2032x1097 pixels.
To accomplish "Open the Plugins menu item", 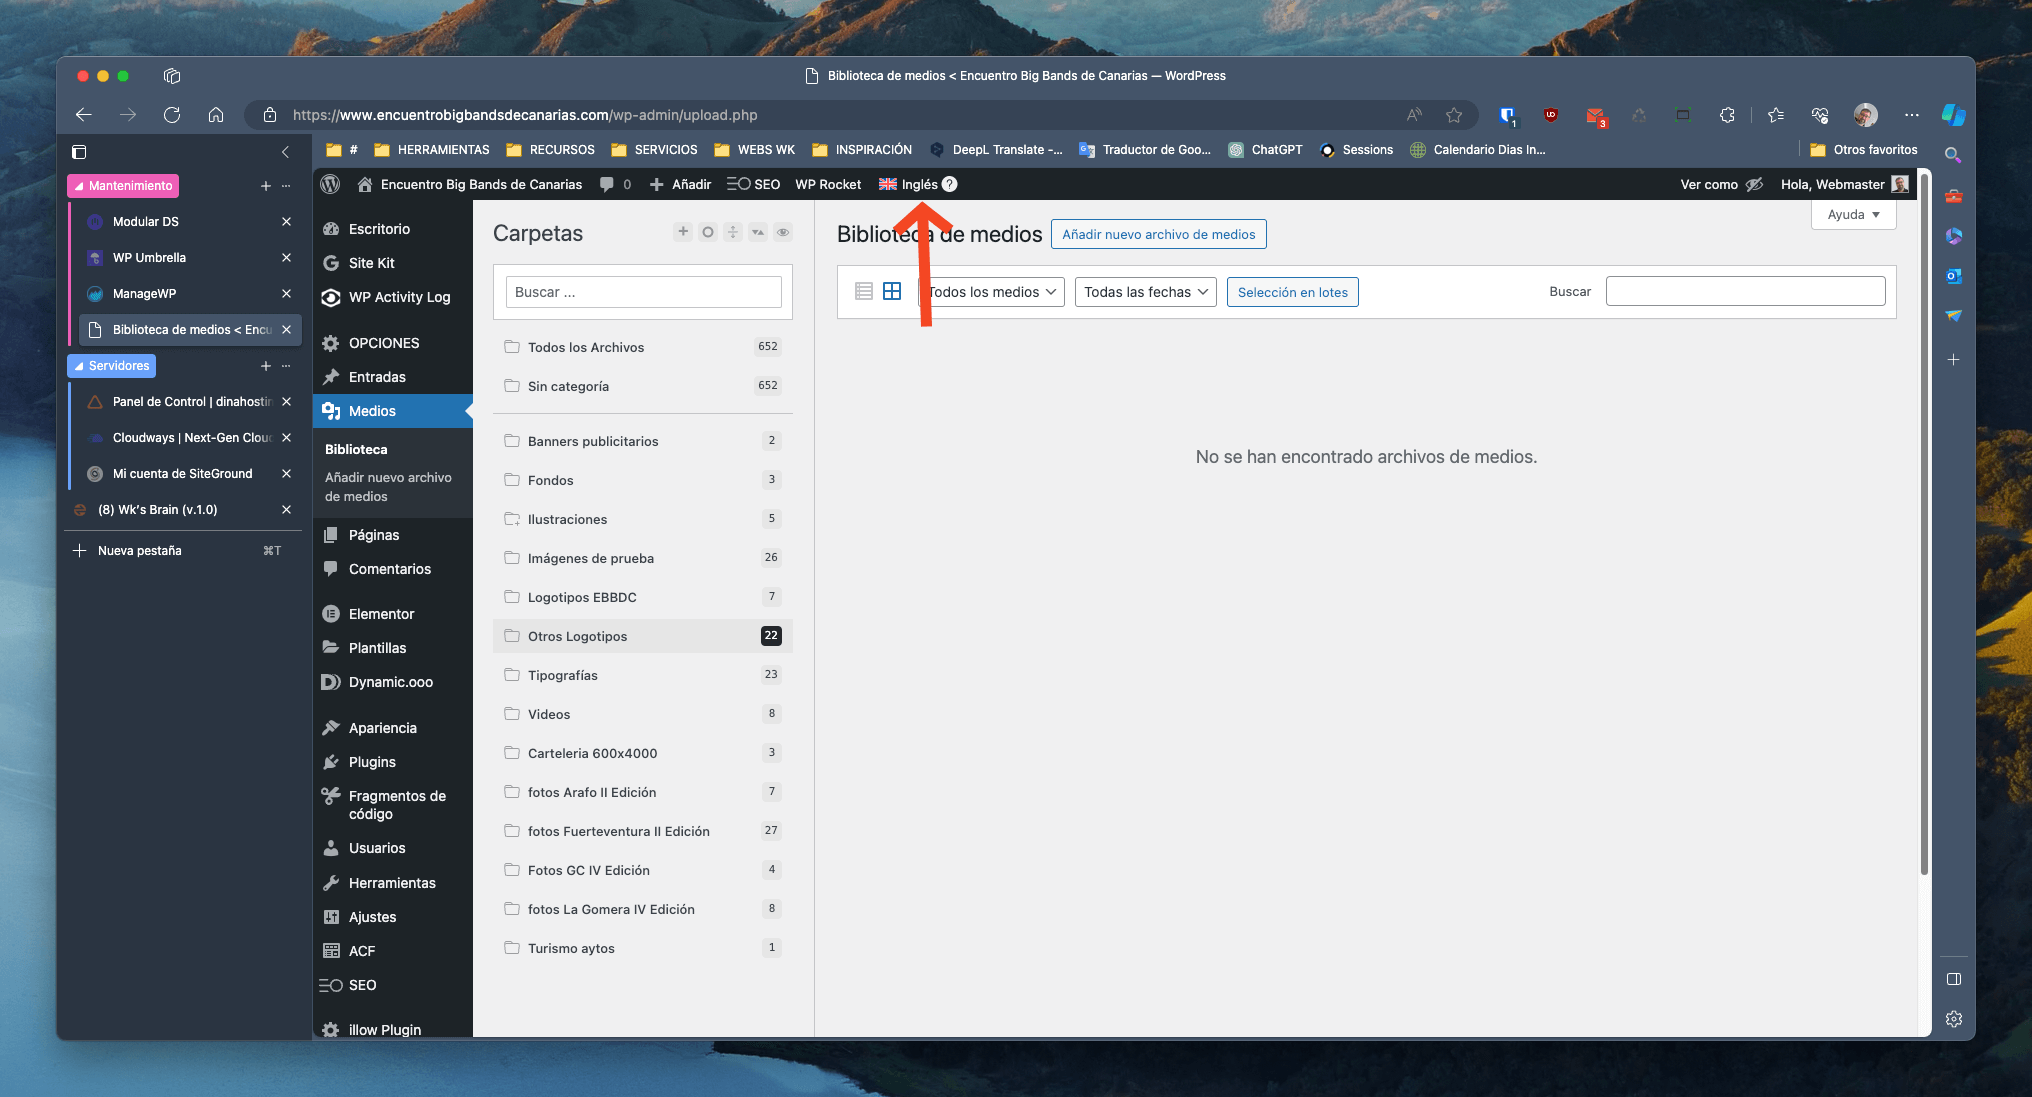I will 392,762.
